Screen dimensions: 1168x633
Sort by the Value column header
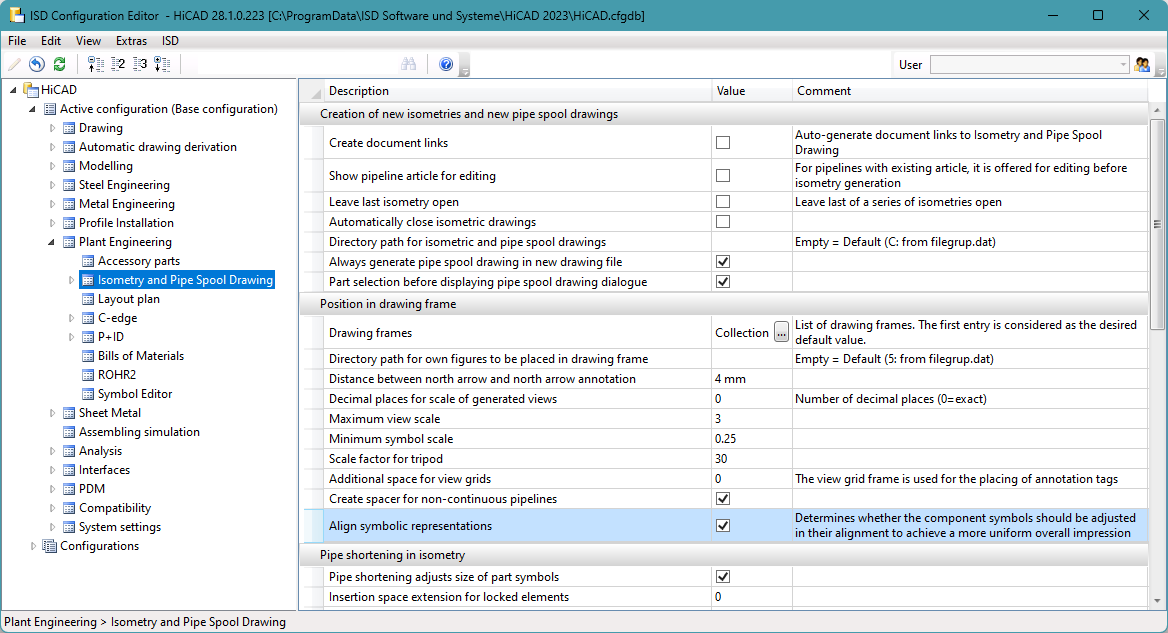(751, 91)
